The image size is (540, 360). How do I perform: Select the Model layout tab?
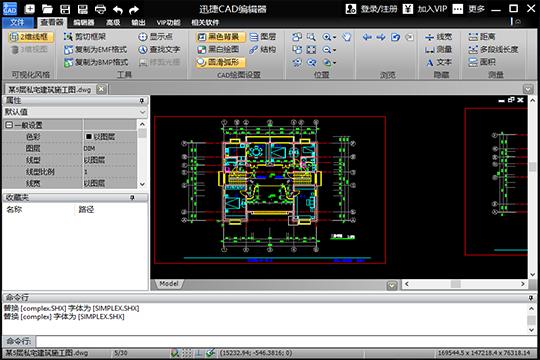click(x=168, y=284)
